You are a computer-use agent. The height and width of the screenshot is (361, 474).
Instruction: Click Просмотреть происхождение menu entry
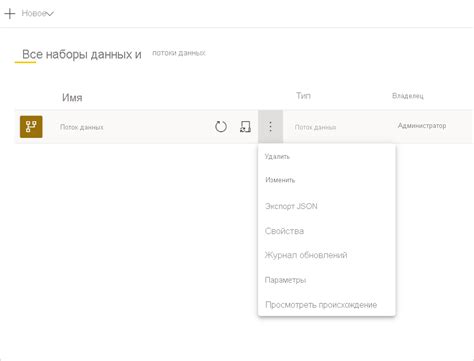[321, 305]
